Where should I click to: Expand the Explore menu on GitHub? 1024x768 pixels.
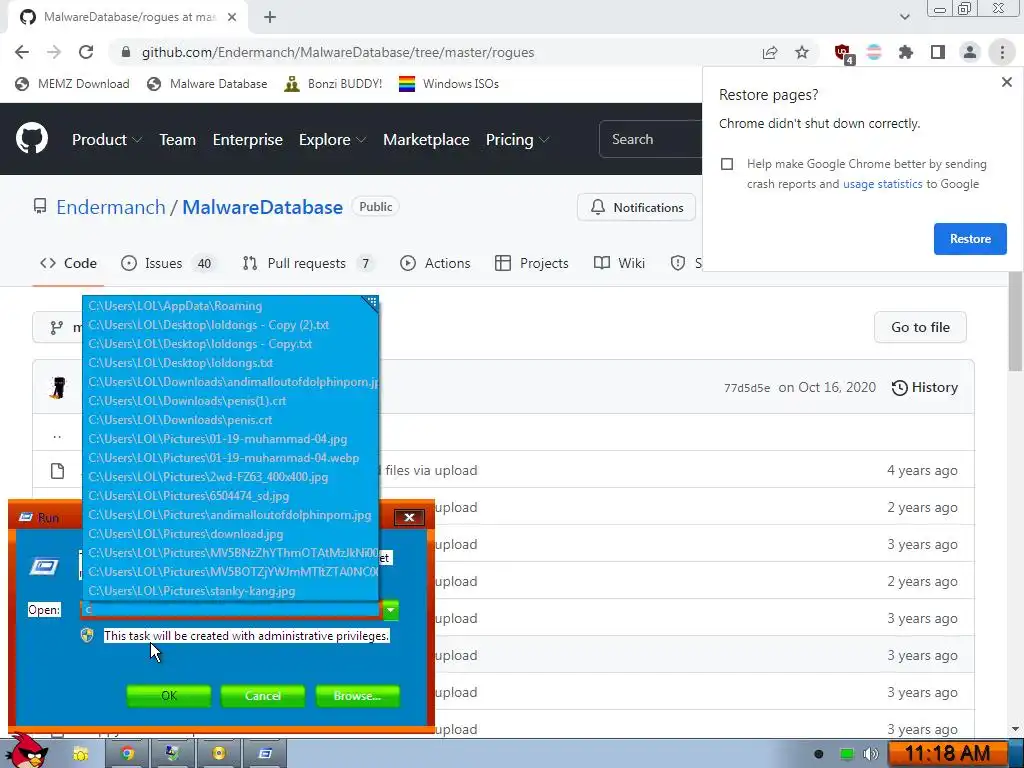coord(332,140)
